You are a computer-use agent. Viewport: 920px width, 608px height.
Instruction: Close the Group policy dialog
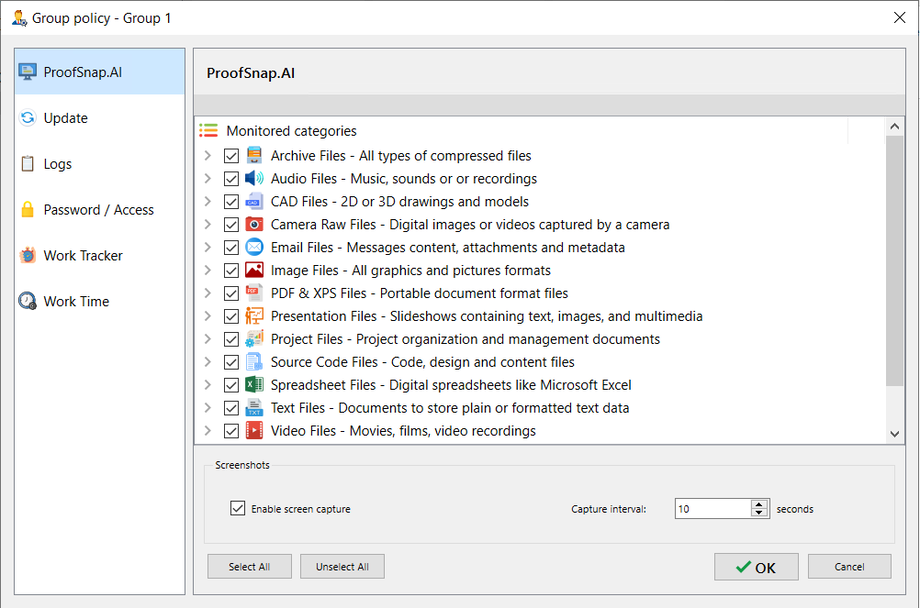(899, 18)
